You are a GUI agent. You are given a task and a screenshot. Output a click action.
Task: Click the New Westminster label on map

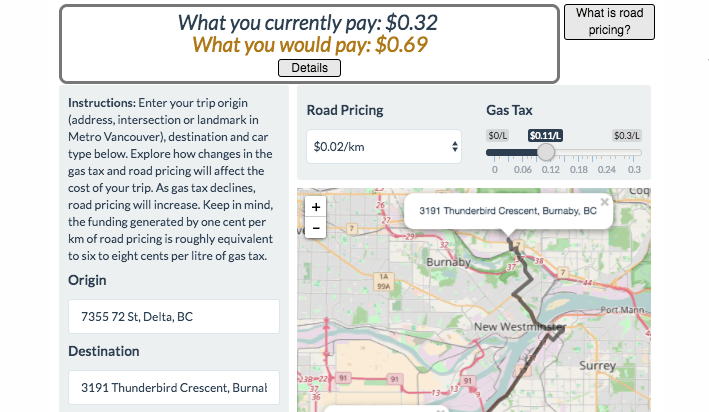pos(520,327)
